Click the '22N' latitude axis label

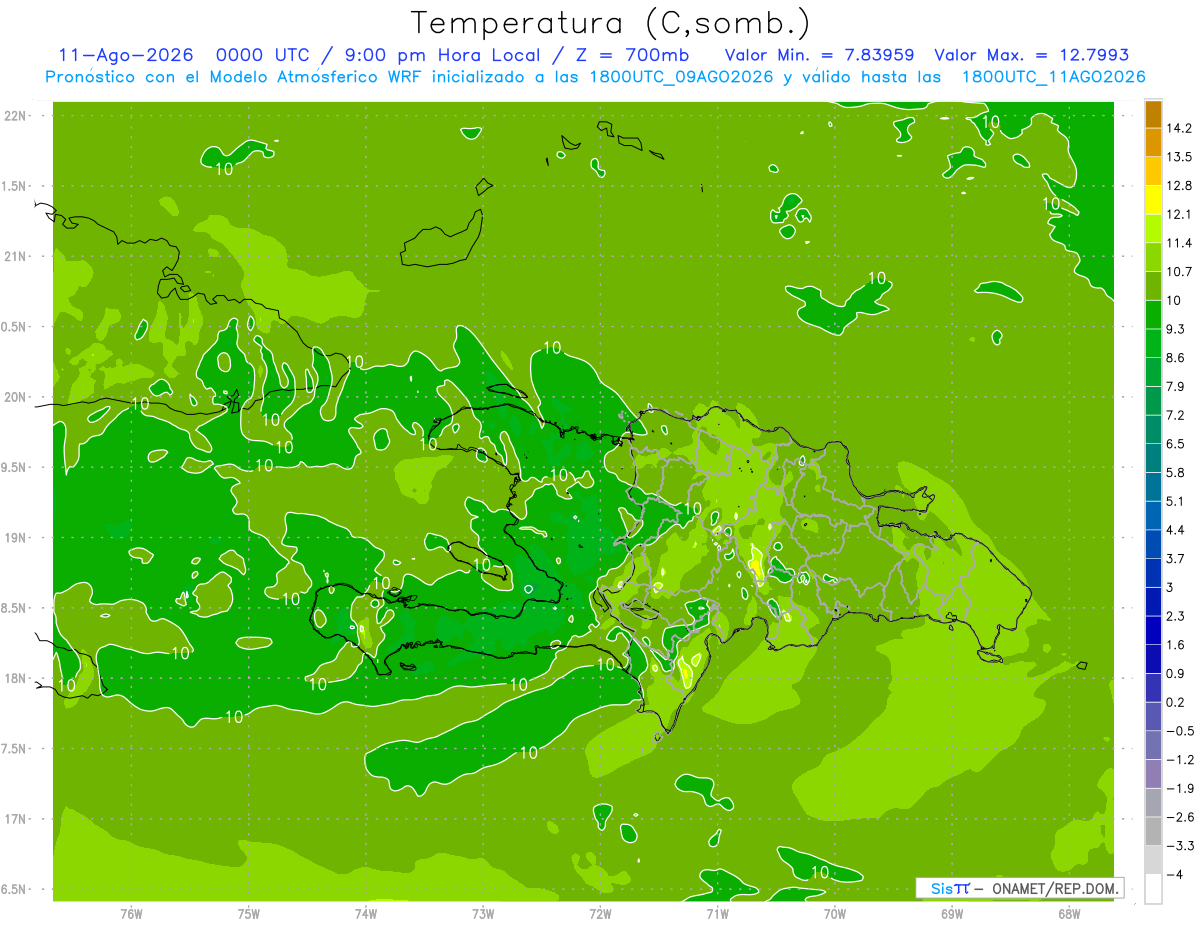coord(17,116)
